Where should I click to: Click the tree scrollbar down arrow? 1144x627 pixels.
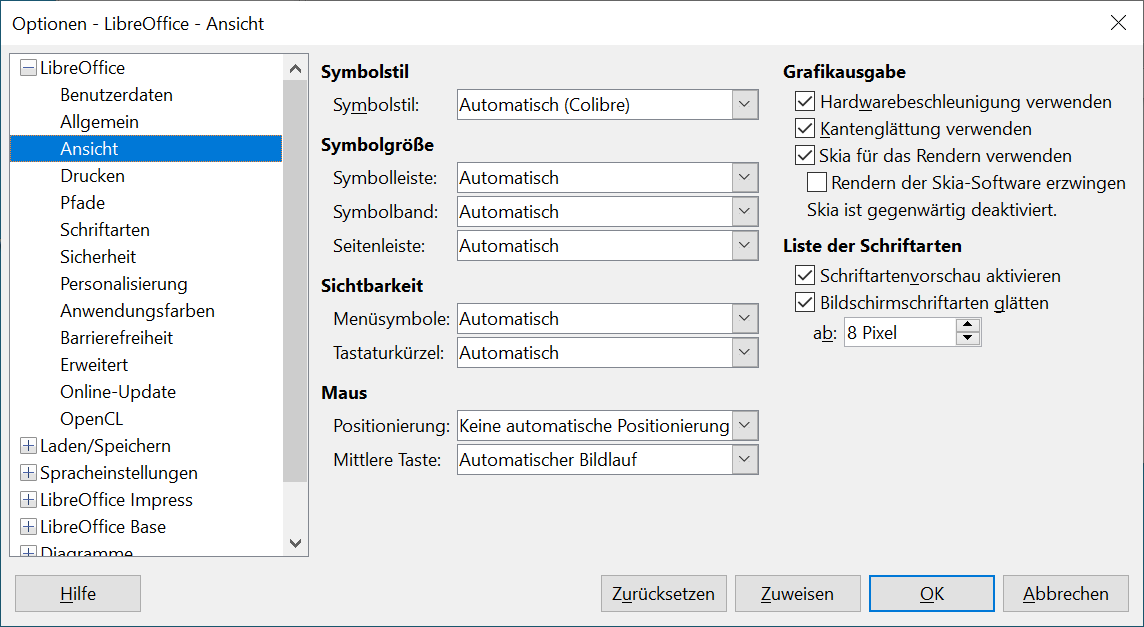click(x=295, y=543)
